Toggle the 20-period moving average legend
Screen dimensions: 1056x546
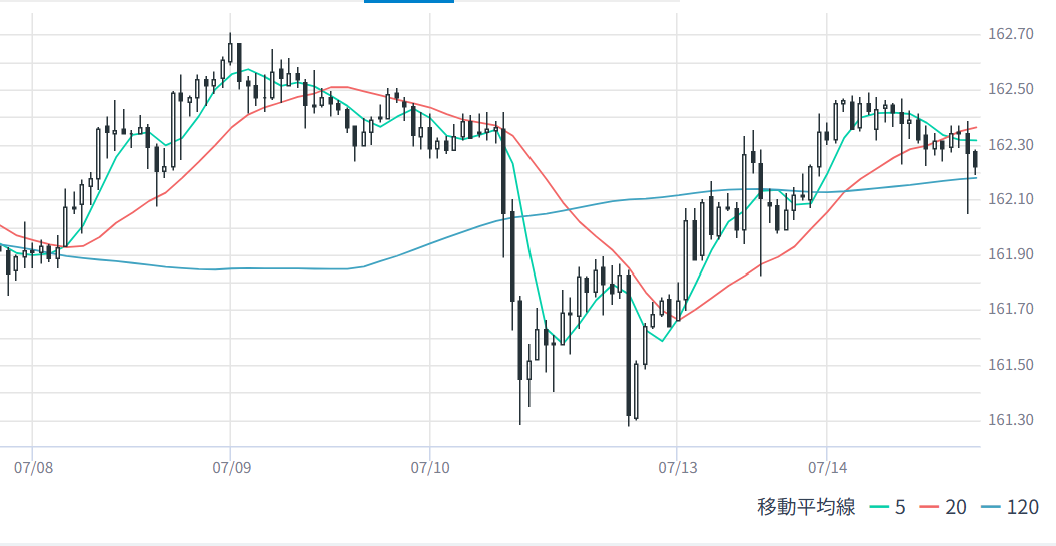944,507
